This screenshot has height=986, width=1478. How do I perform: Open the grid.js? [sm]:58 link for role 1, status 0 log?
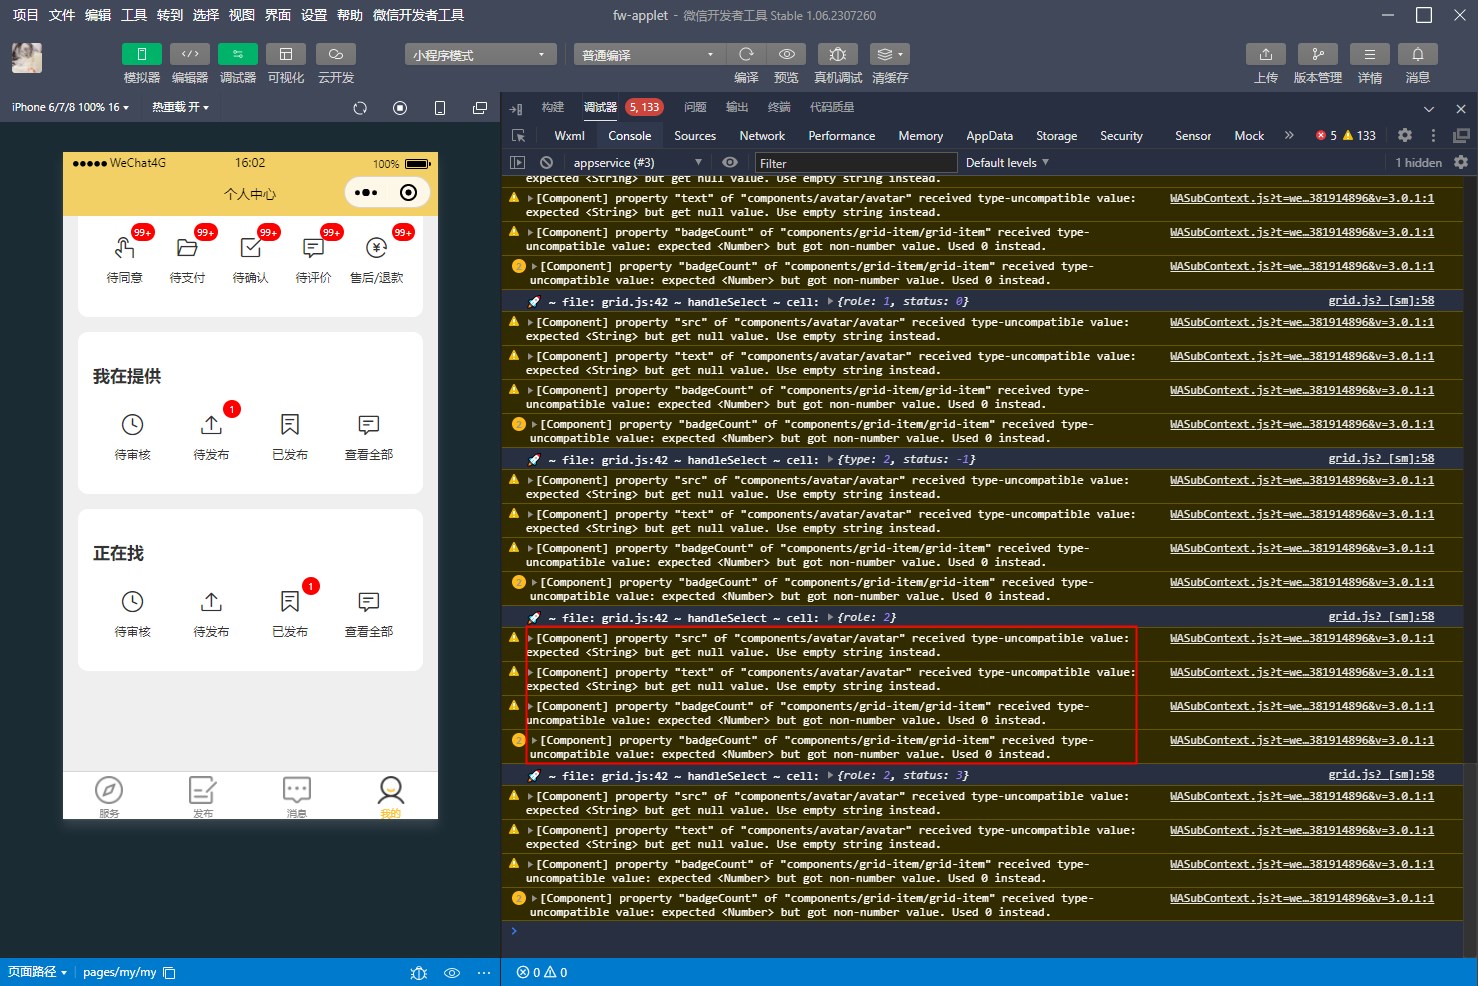click(1381, 300)
